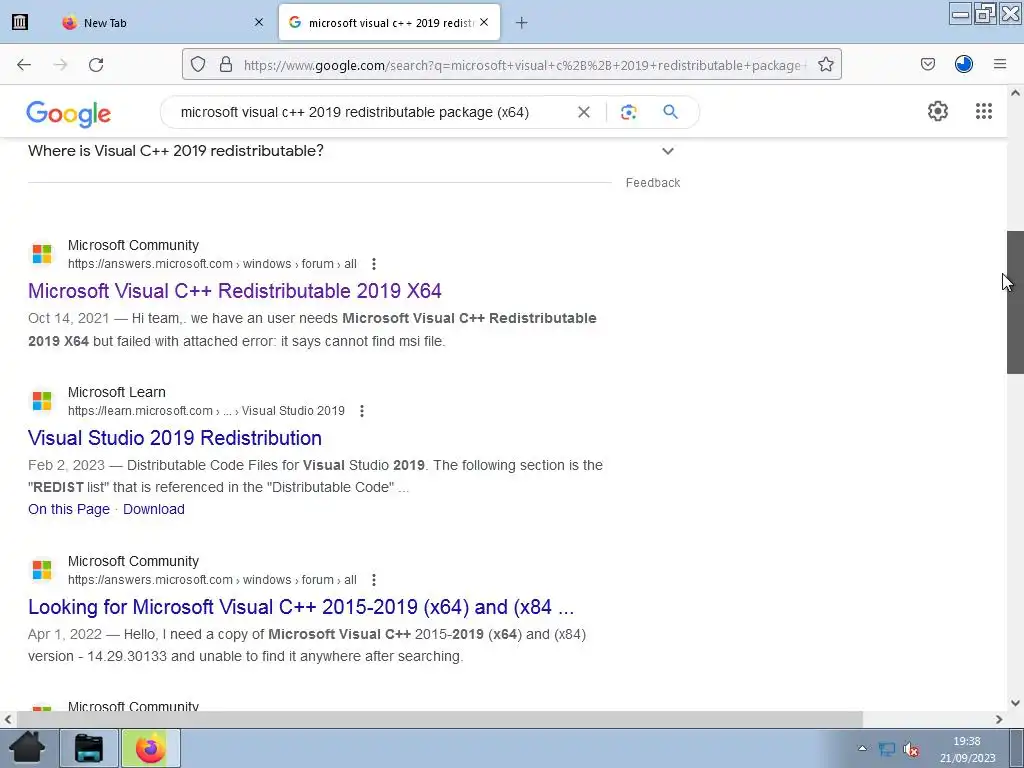1024x768 pixels.
Task: Reload the current page
Action: (96, 65)
